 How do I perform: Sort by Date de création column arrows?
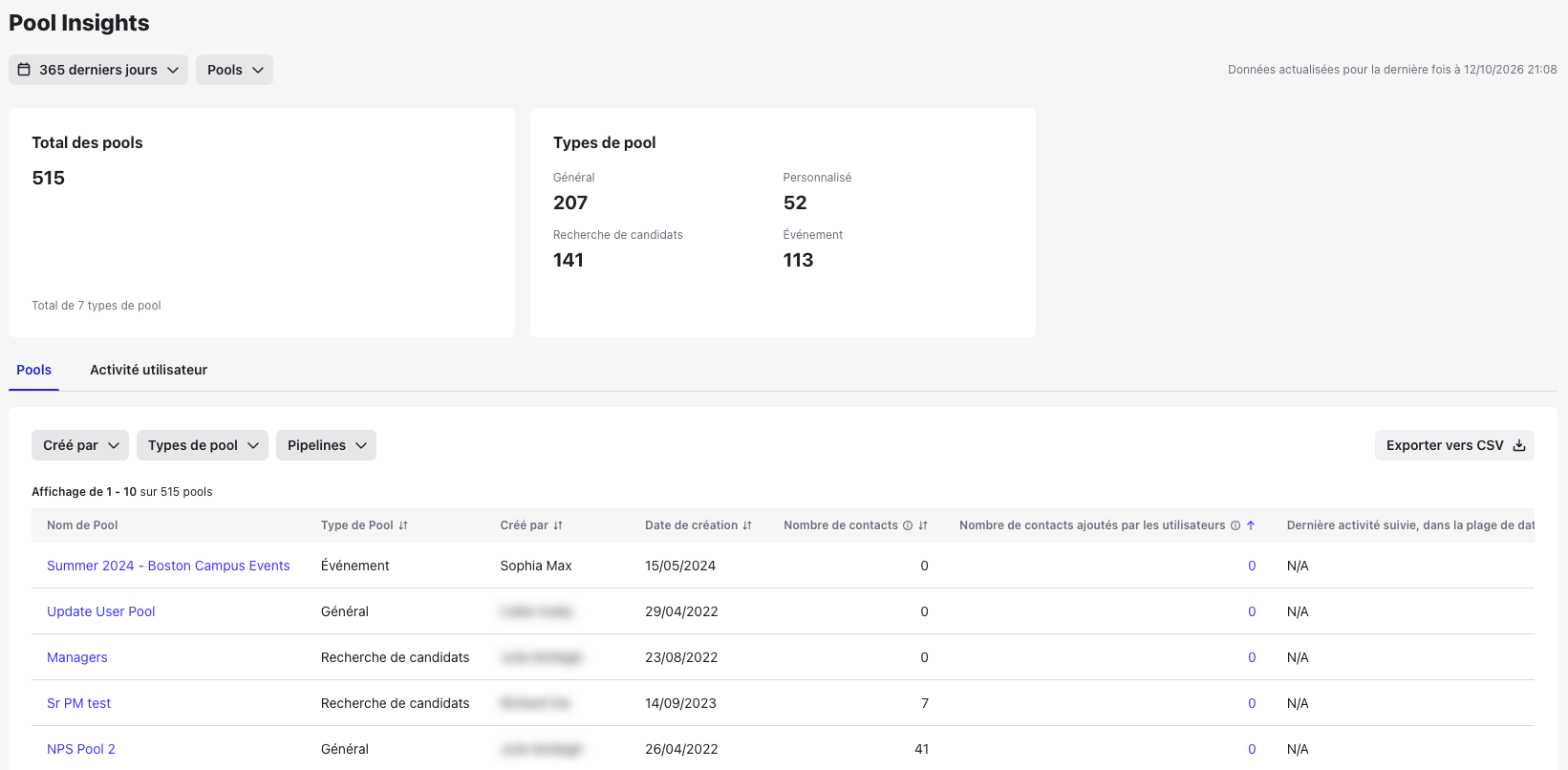(x=746, y=525)
